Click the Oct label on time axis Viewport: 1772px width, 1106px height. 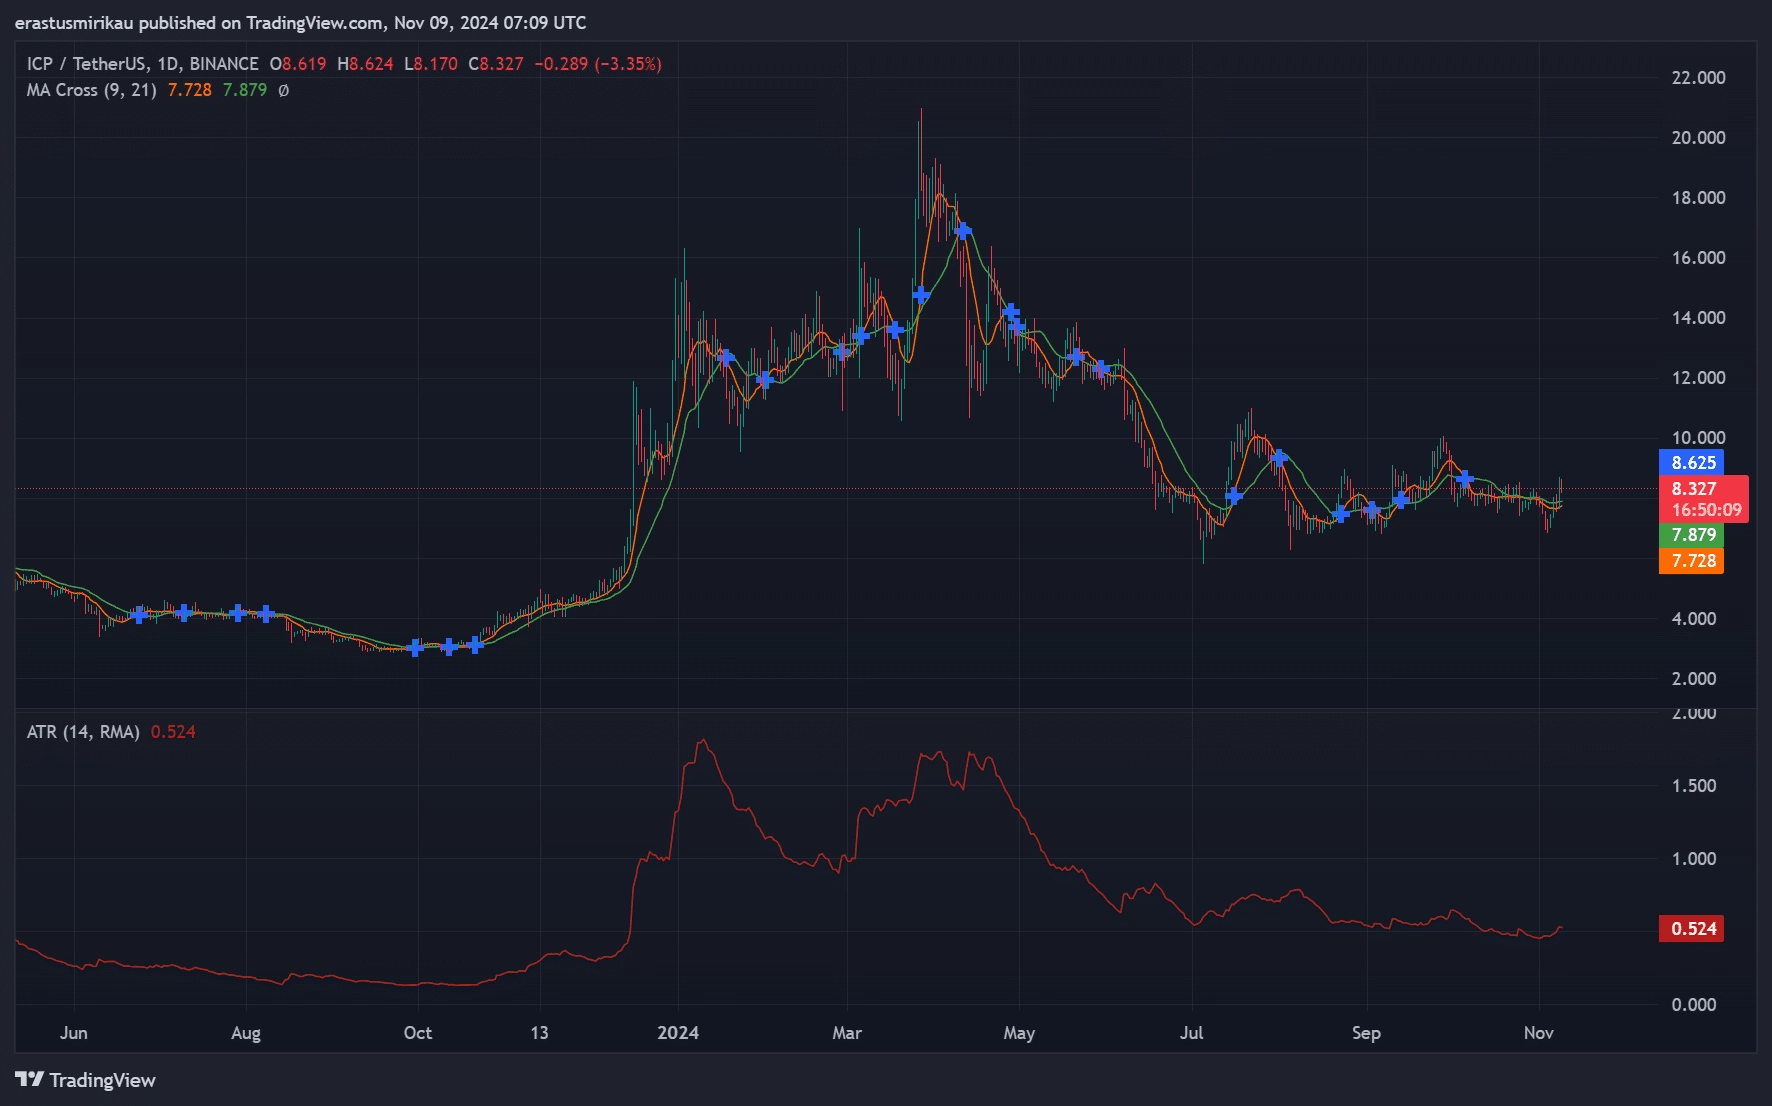pos(418,1033)
